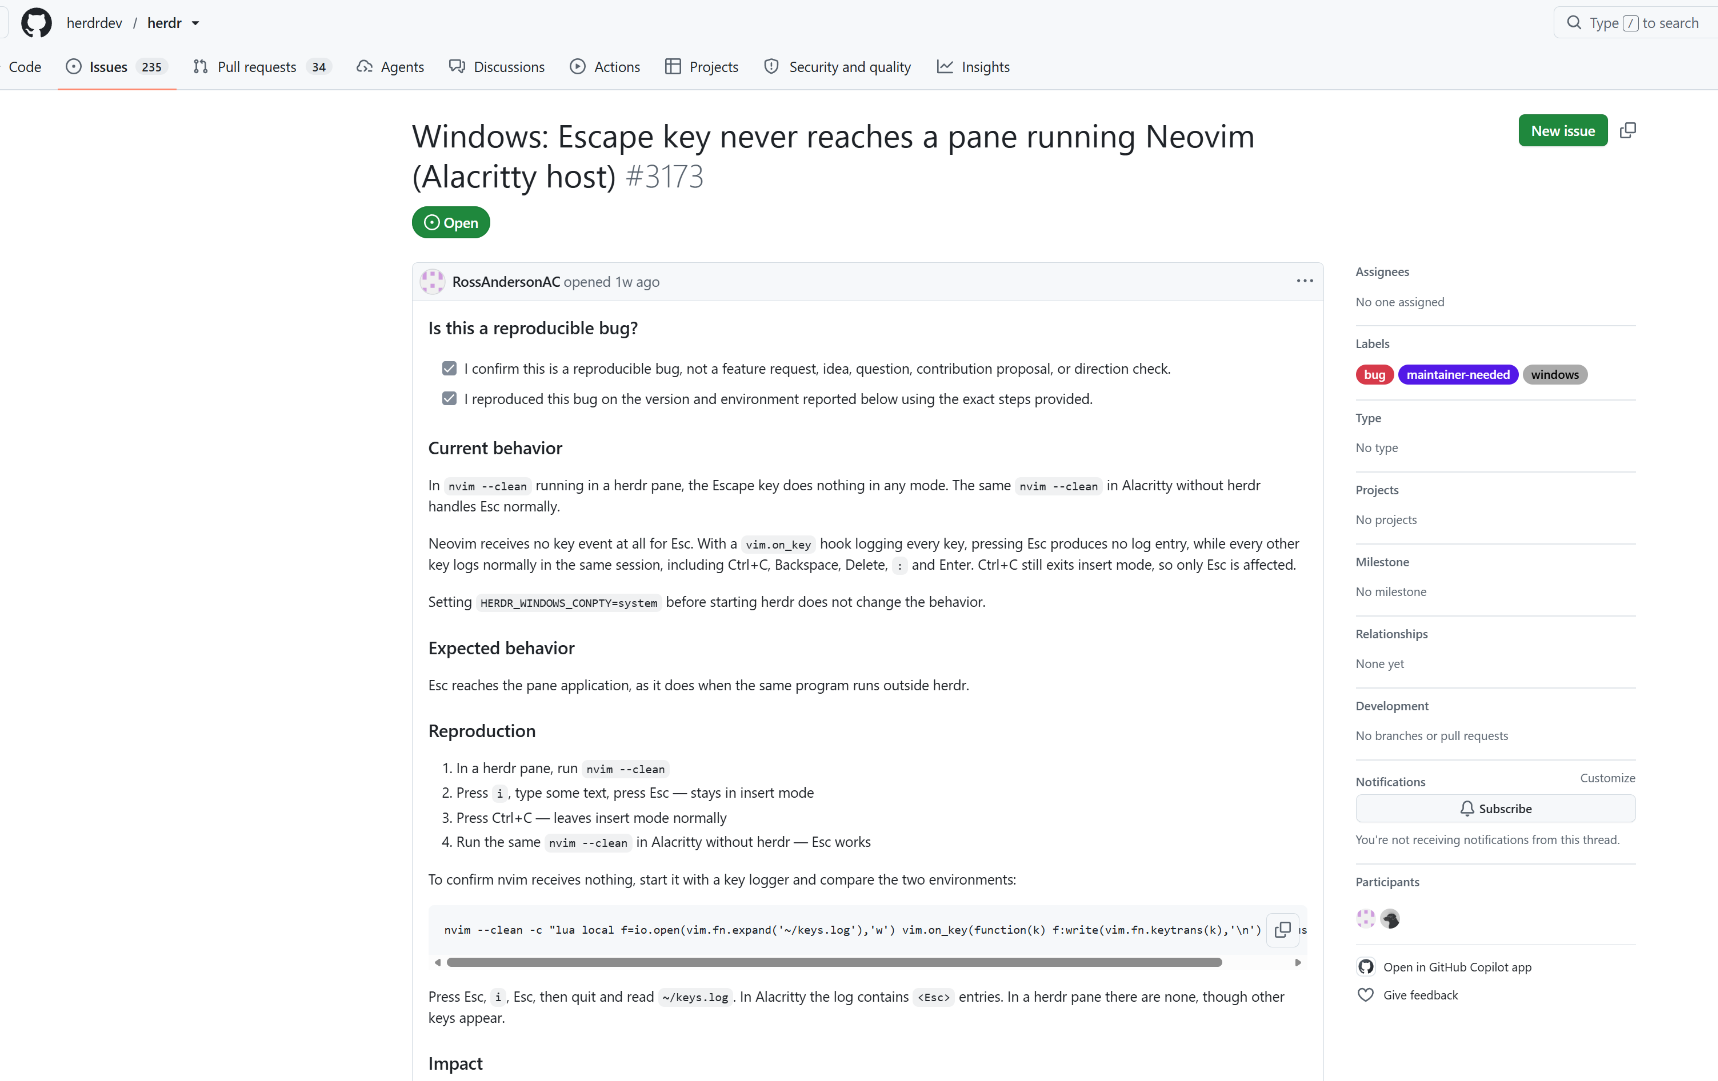This screenshot has width=1718, height=1081.
Task: Click the ~/keys.log inline code
Action: (695, 998)
